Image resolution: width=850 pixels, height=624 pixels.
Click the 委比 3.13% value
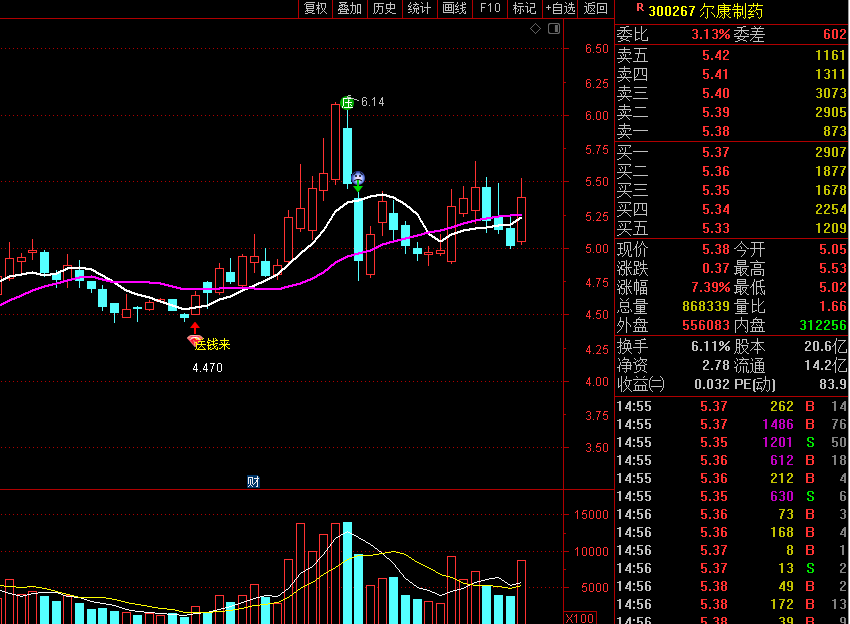tap(711, 35)
